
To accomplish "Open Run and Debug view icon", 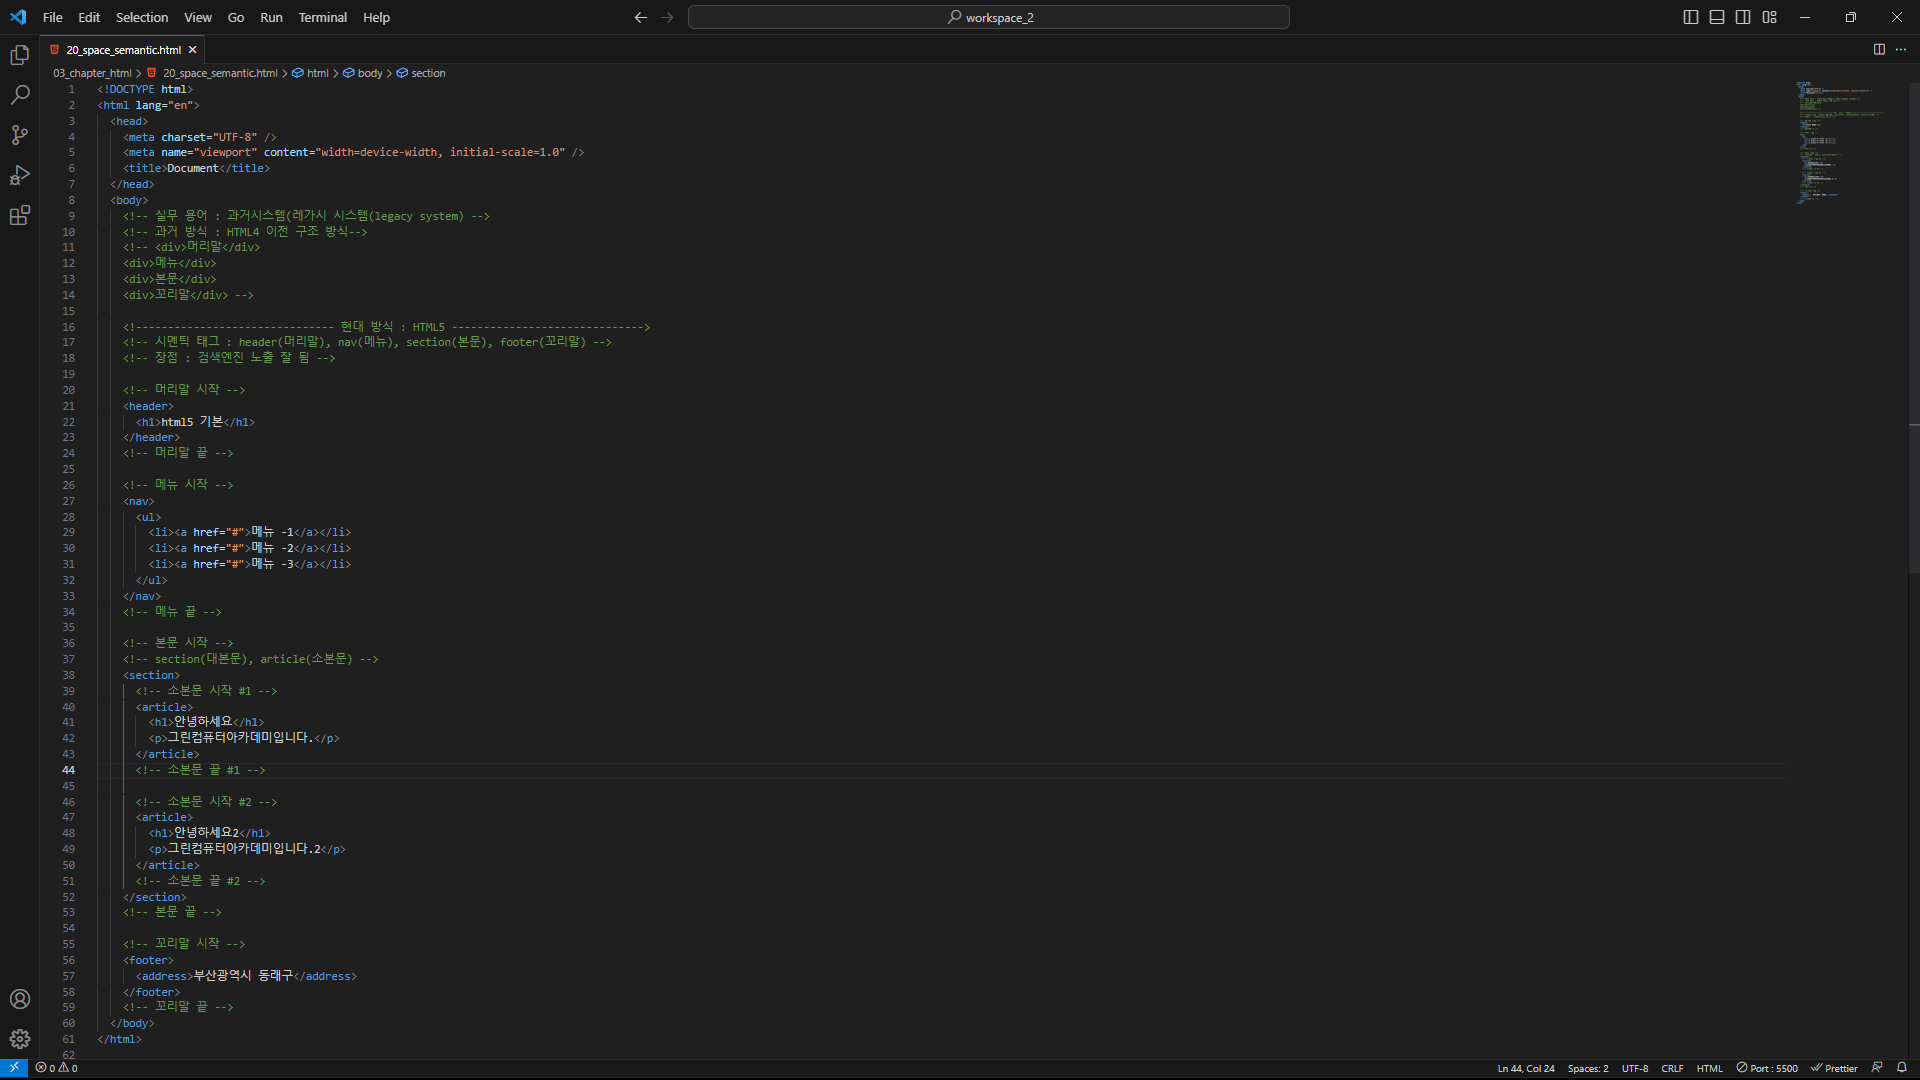I will tap(19, 175).
